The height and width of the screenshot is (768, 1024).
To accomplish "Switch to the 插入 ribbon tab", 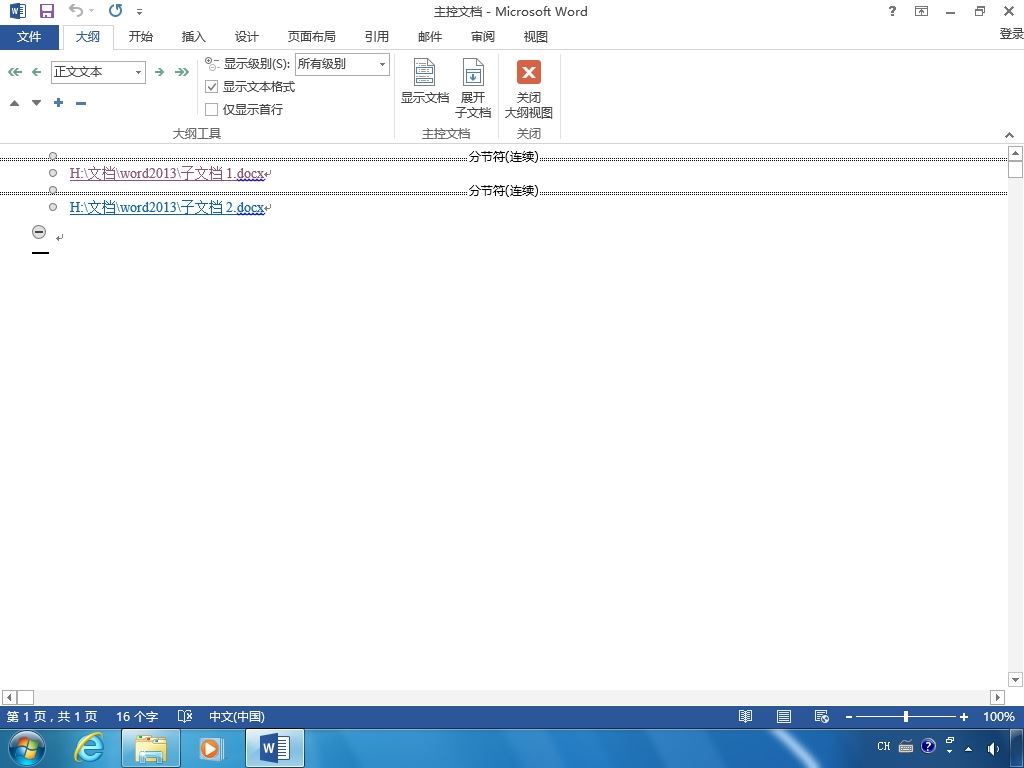I will [193, 37].
